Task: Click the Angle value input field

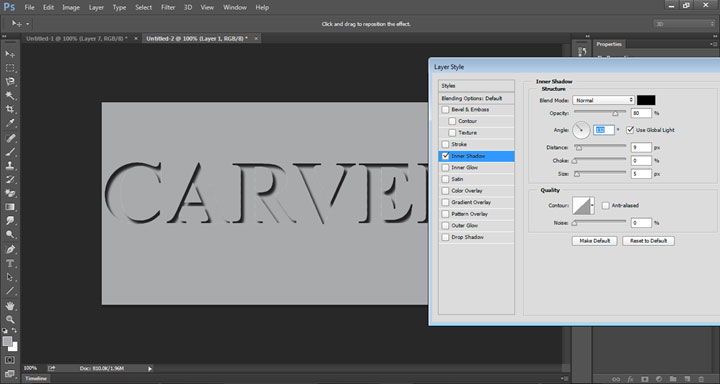Action: [604, 130]
